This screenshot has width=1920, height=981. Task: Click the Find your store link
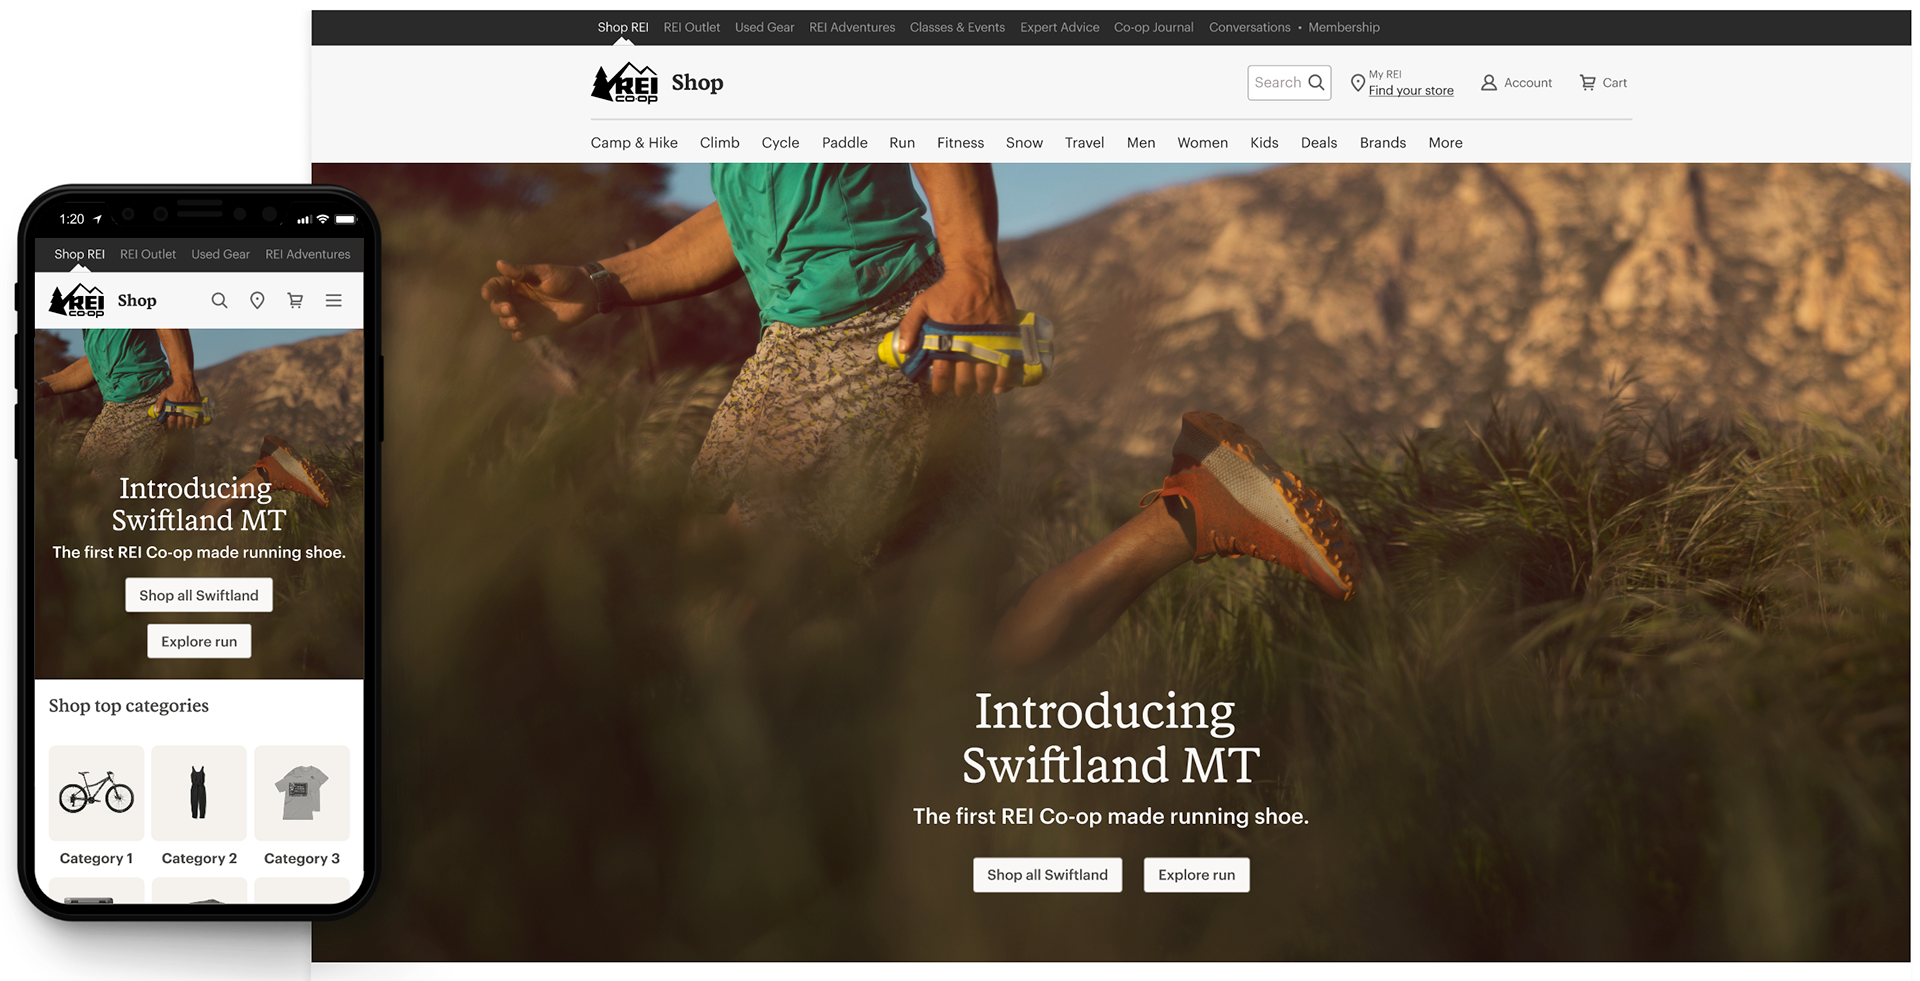pos(1411,90)
